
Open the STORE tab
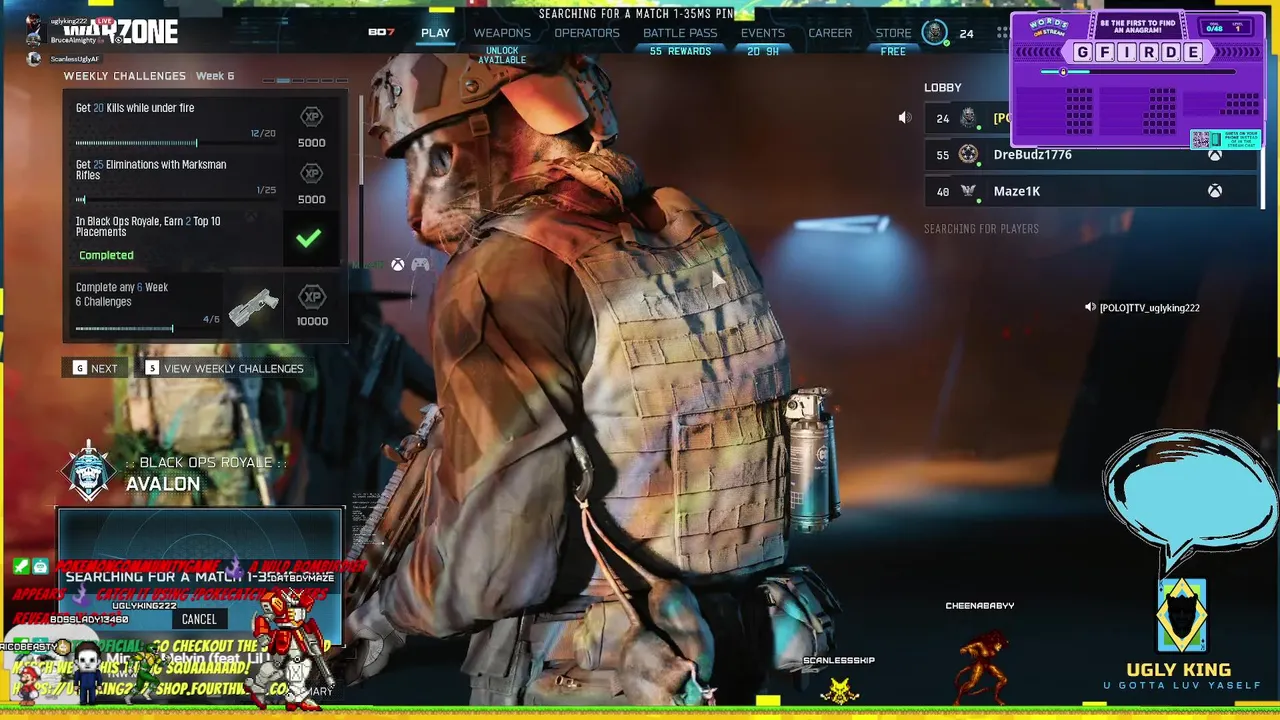click(893, 33)
